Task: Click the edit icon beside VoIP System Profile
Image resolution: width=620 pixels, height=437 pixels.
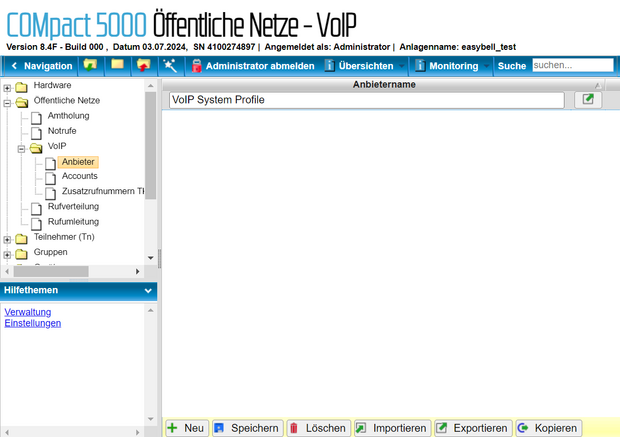Action: click(x=588, y=100)
